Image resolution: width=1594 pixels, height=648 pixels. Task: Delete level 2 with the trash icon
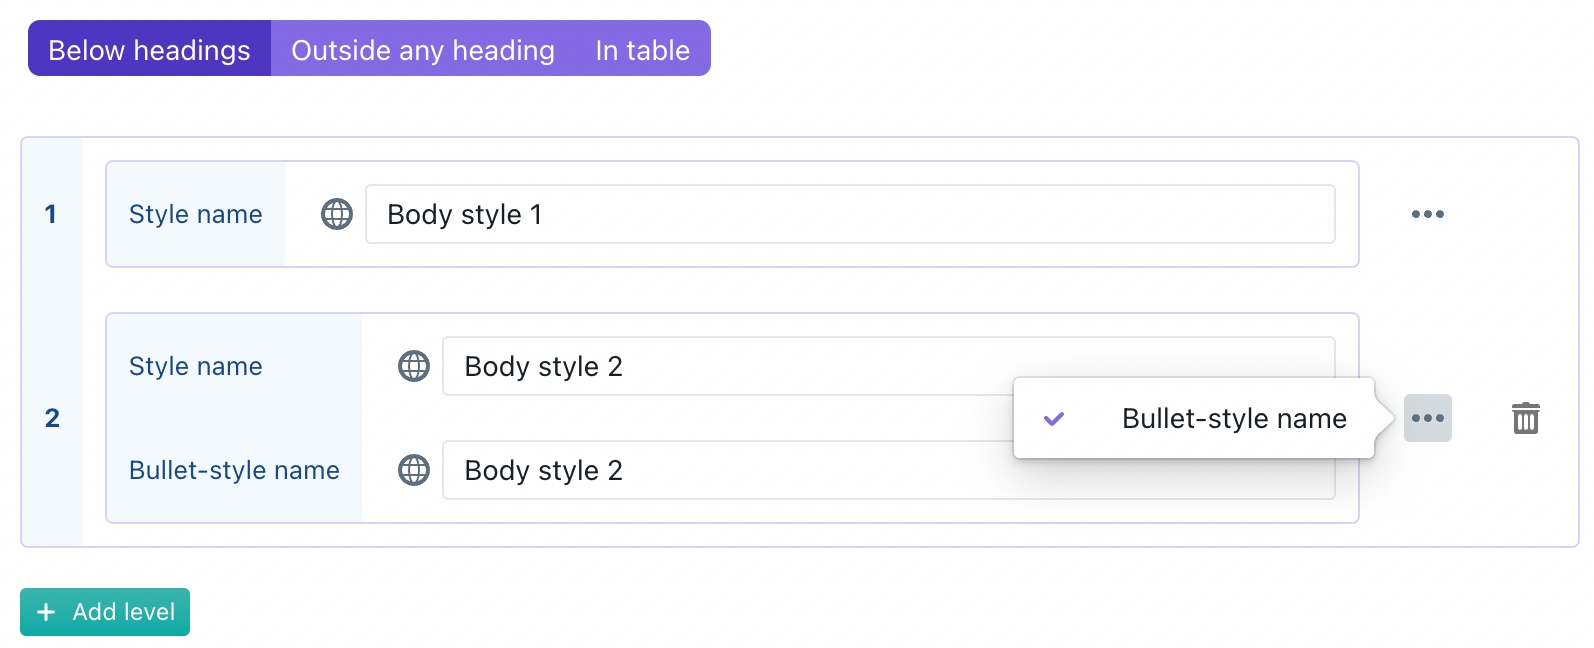pos(1525,418)
